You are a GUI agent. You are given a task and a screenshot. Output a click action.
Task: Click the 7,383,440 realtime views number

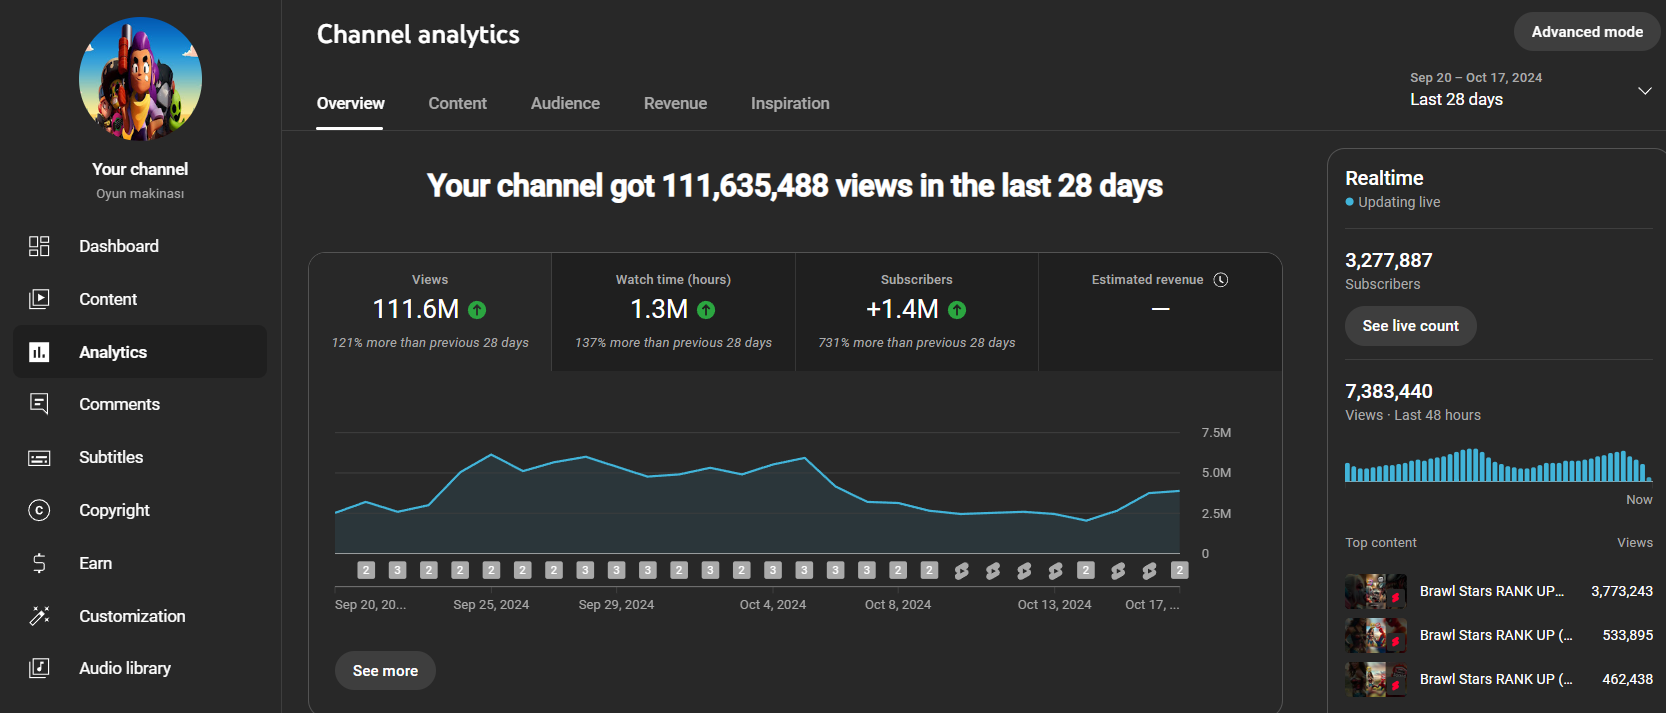point(1388,391)
